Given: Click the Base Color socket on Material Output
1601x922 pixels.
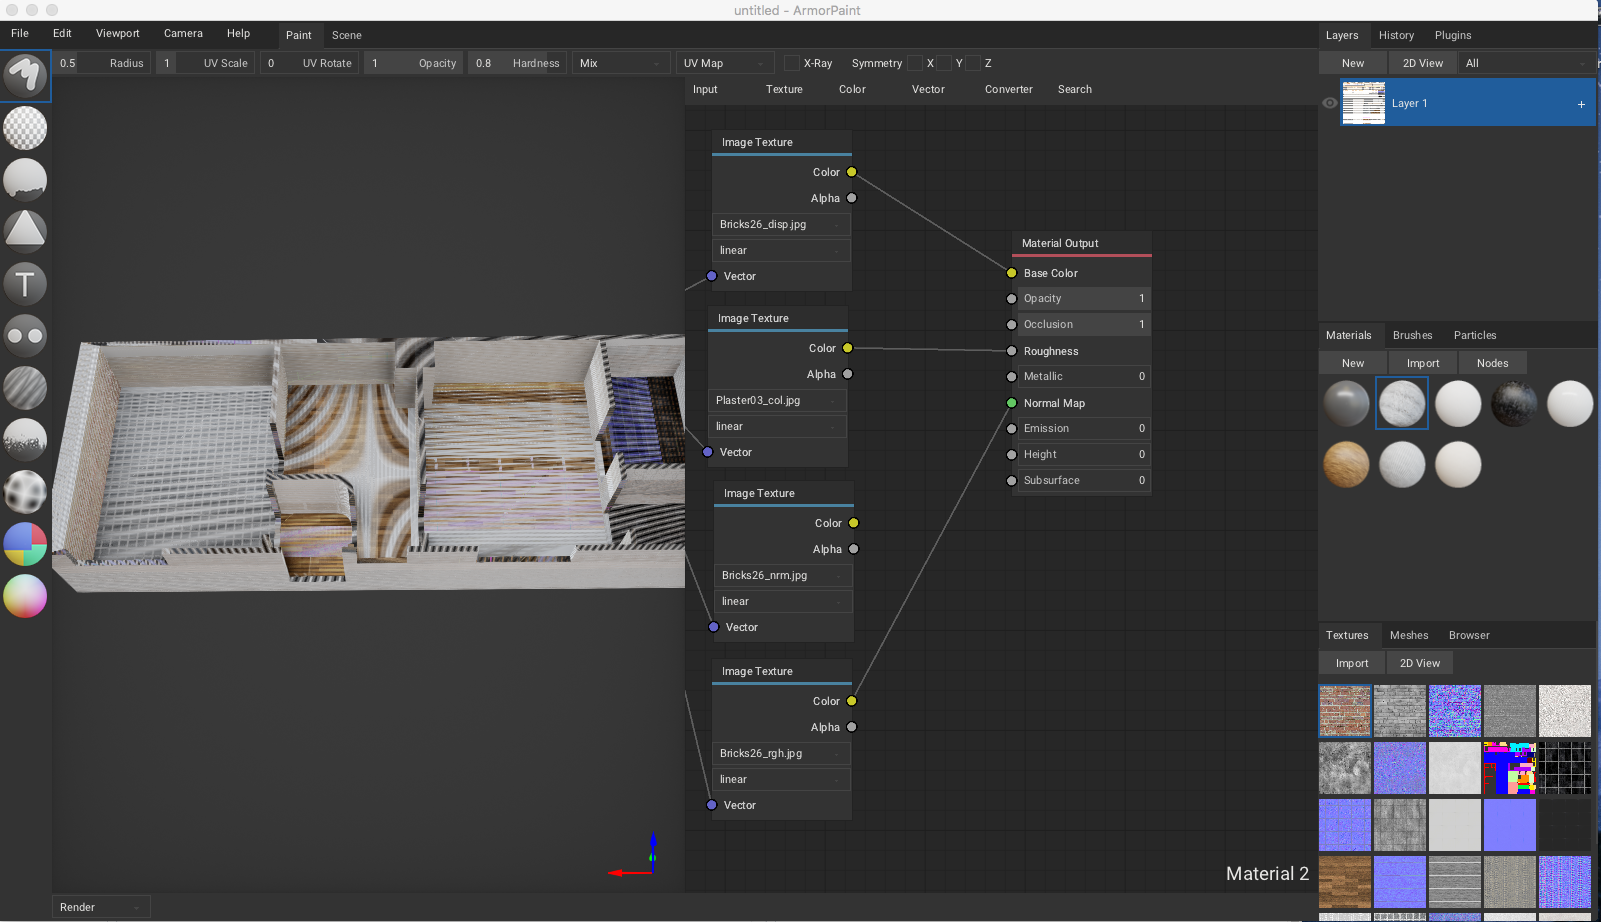Looking at the screenshot, I should pos(1011,272).
